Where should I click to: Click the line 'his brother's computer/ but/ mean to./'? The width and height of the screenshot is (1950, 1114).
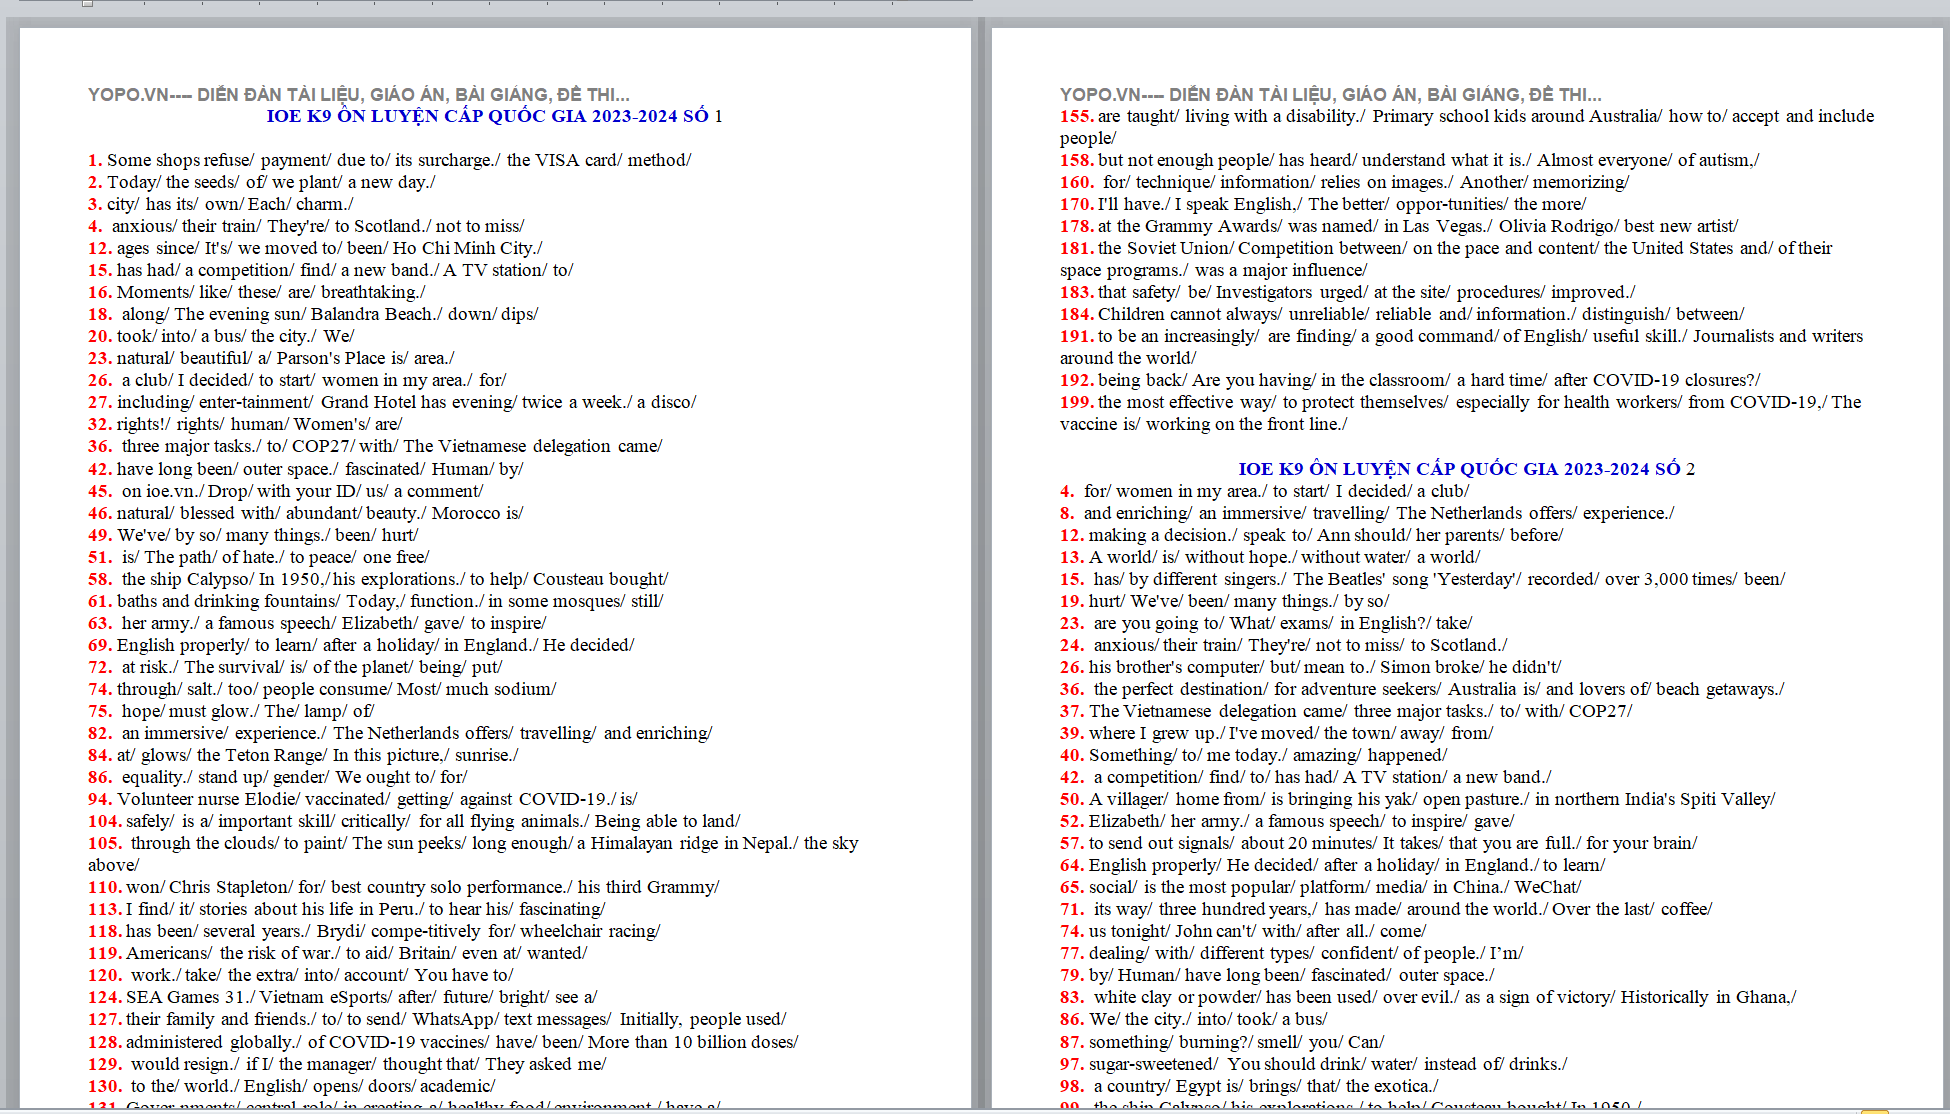1311,667
